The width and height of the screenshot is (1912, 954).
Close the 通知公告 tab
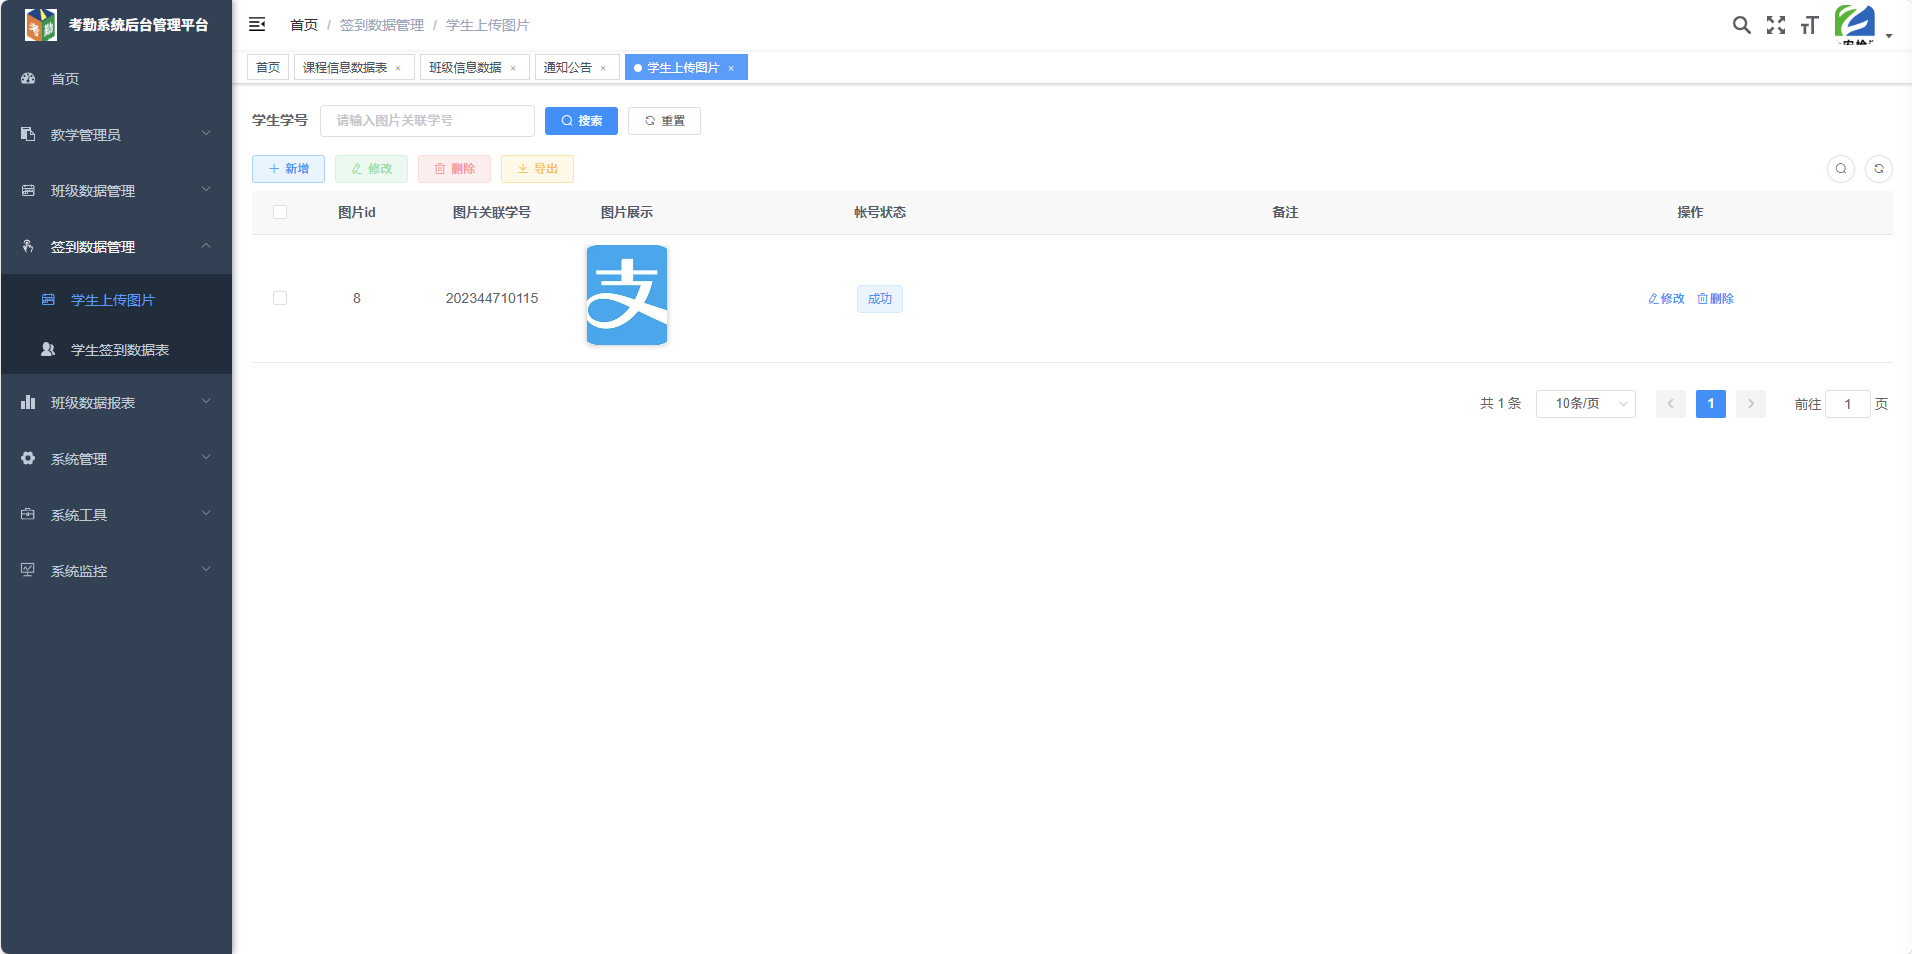click(x=603, y=68)
